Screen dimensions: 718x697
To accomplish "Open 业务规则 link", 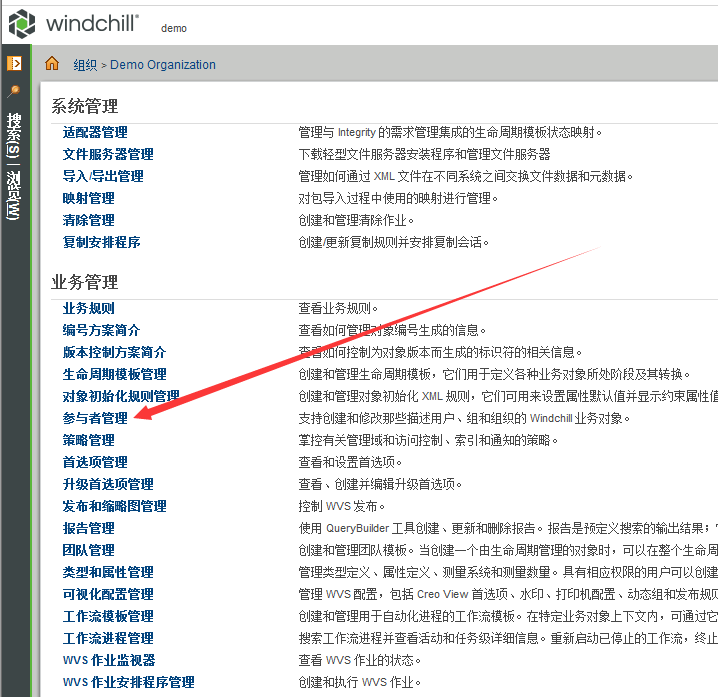I will click(x=89, y=308).
